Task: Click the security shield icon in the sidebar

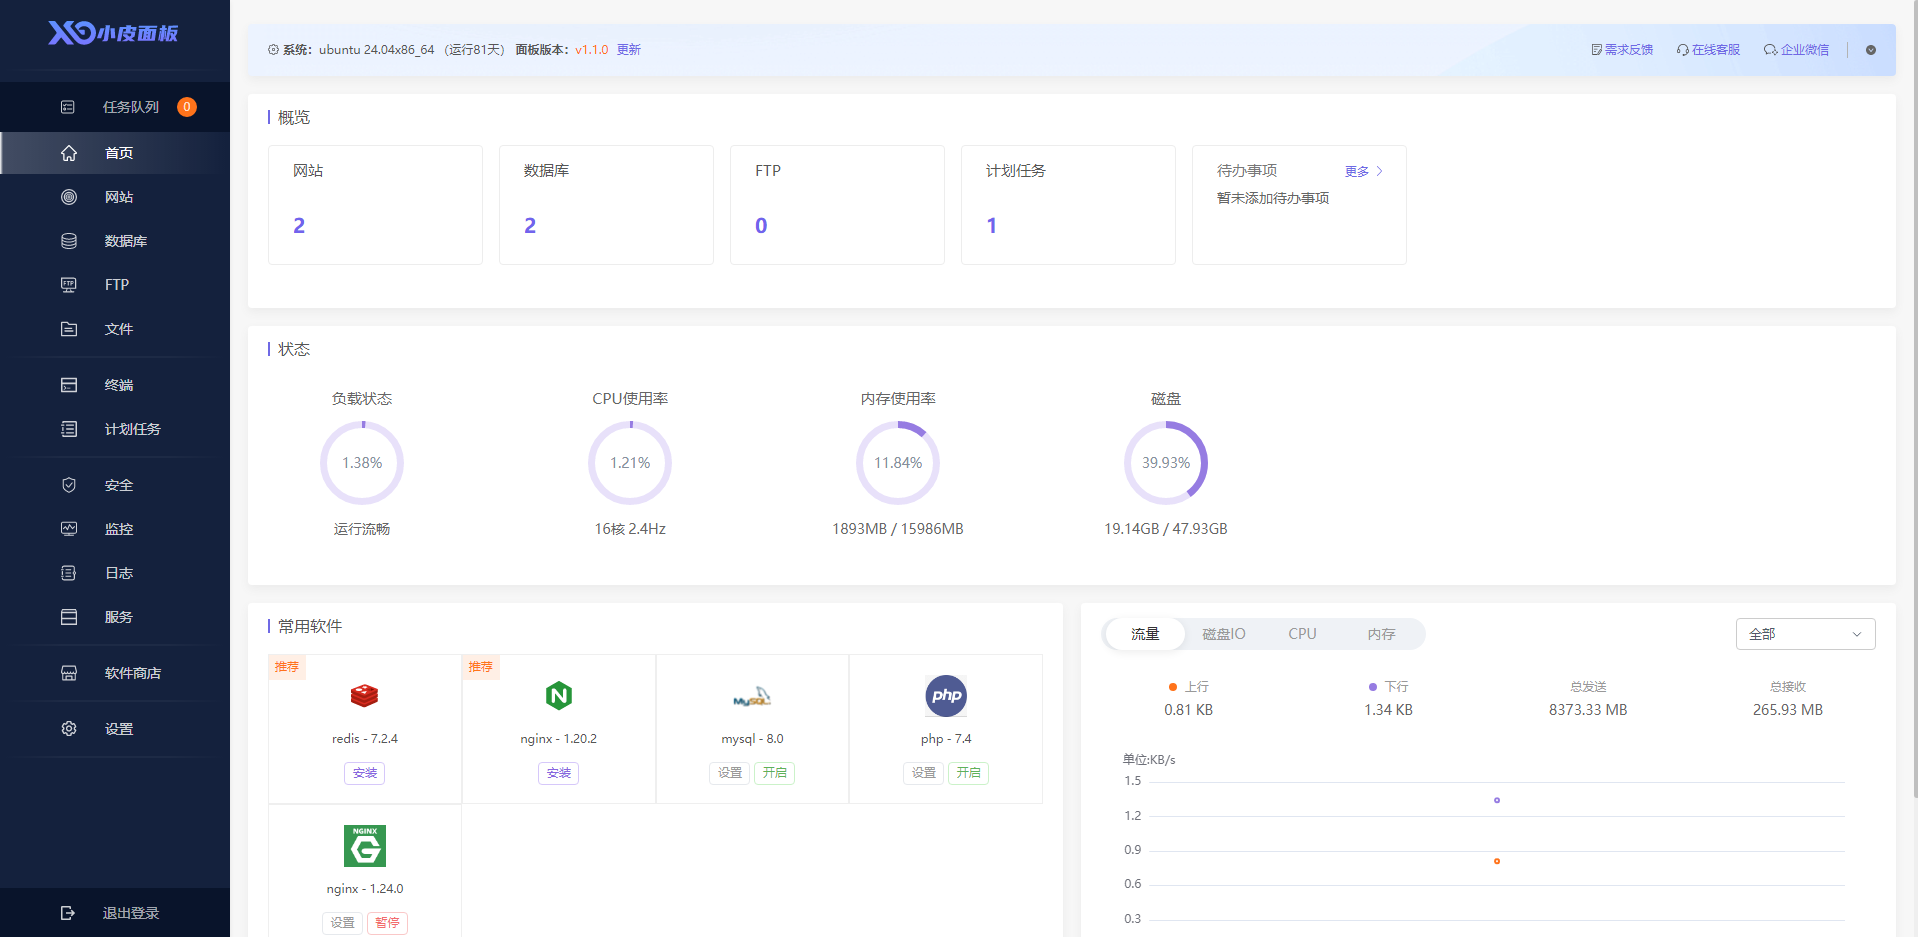Action: [69, 485]
